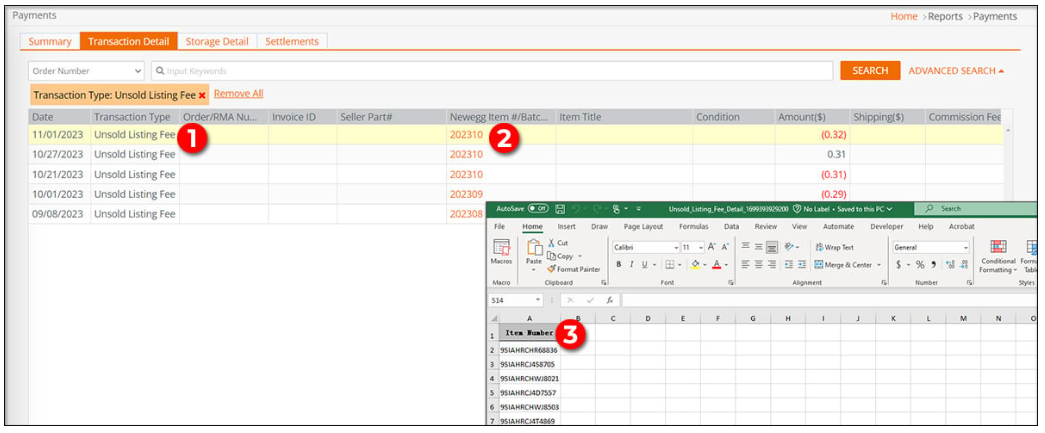Apply Bold formatting in Excel
Screen dimensions: 1045x433
(x=618, y=264)
